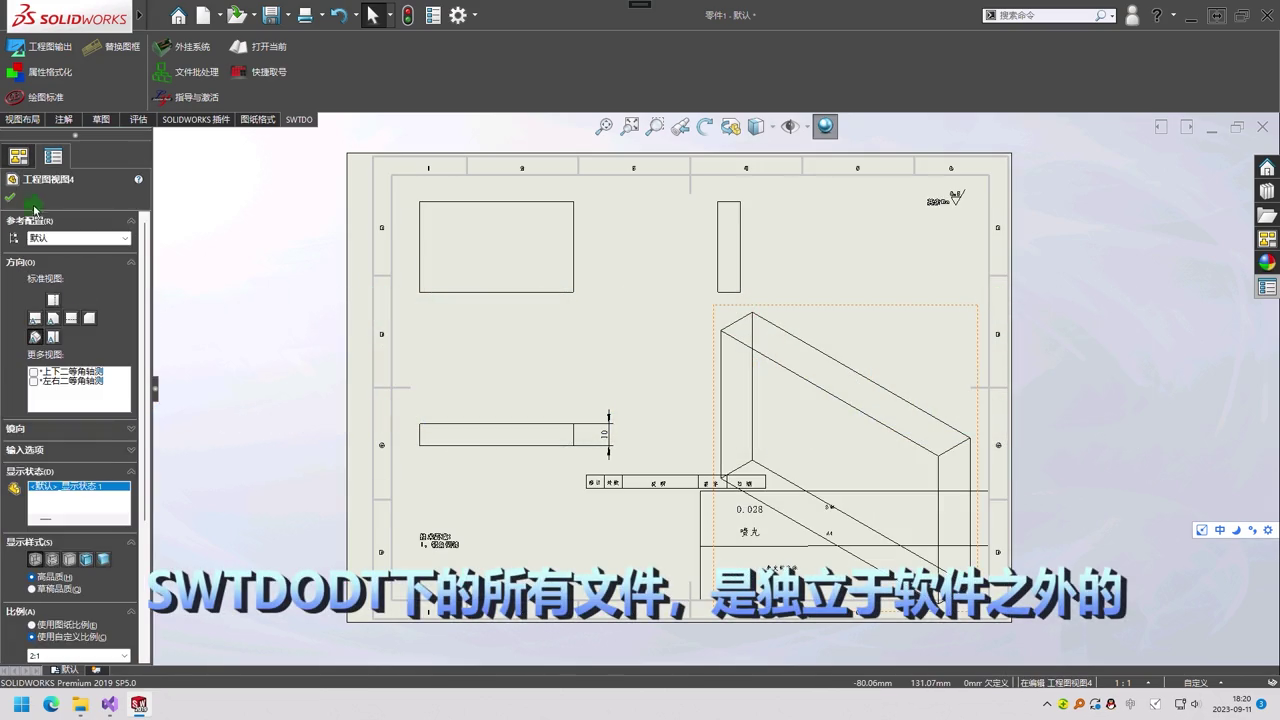Open the Options gear icon
Screen dimensions: 1280x720
pos(457,15)
